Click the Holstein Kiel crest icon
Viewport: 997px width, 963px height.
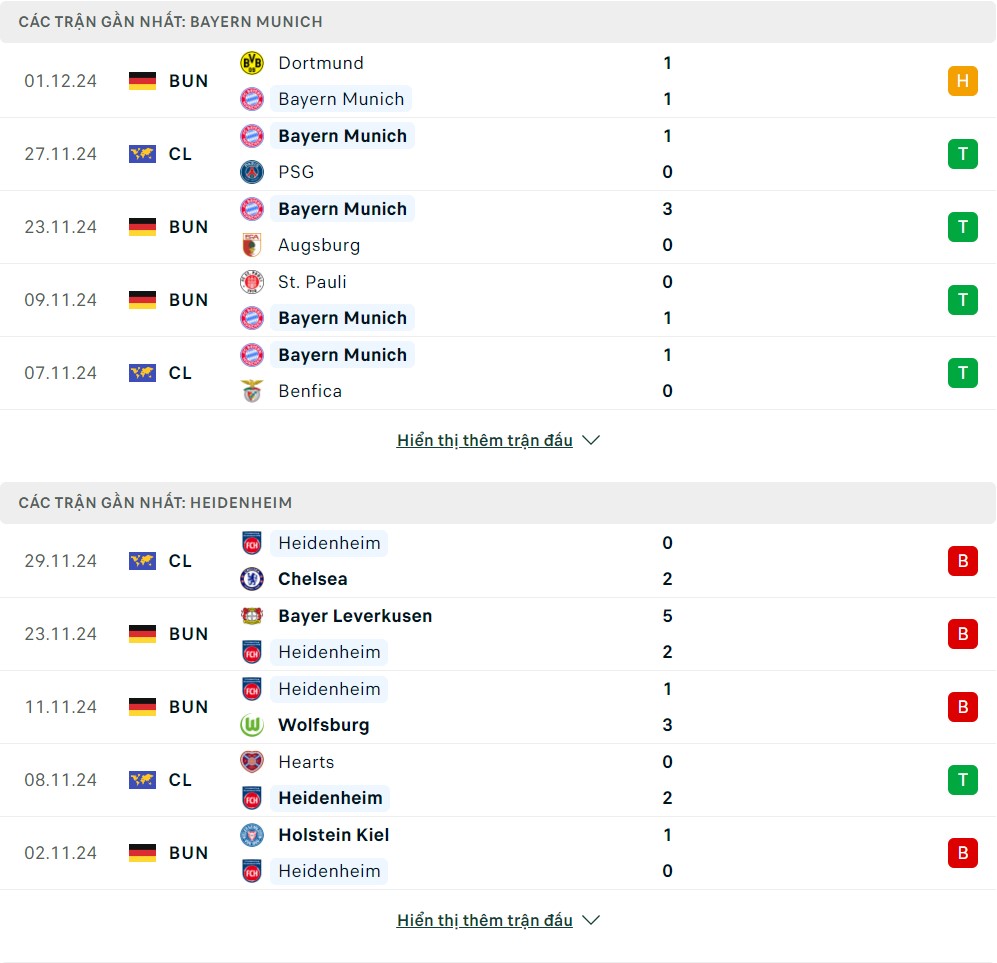(252, 835)
